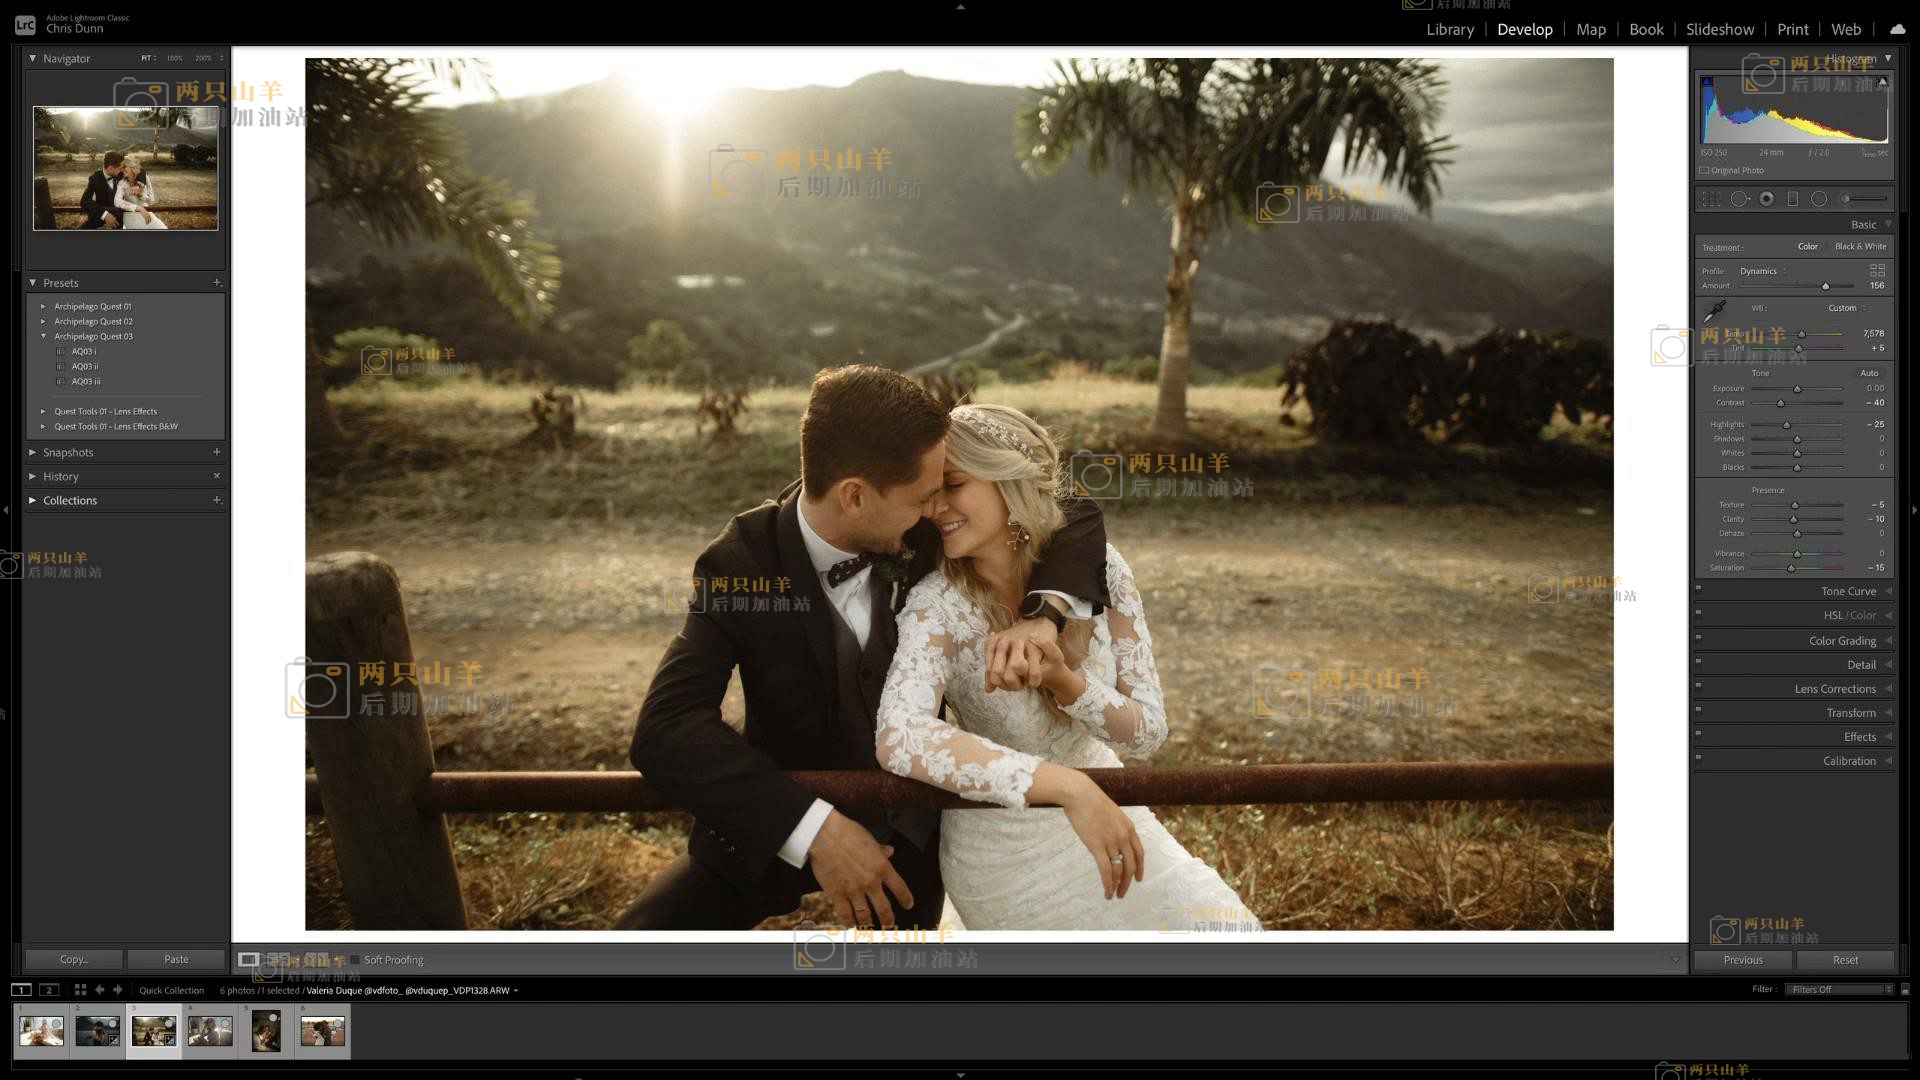1920x1080 pixels.
Task: Select the Graduated Filter tool
Action: pos(1793,199)
